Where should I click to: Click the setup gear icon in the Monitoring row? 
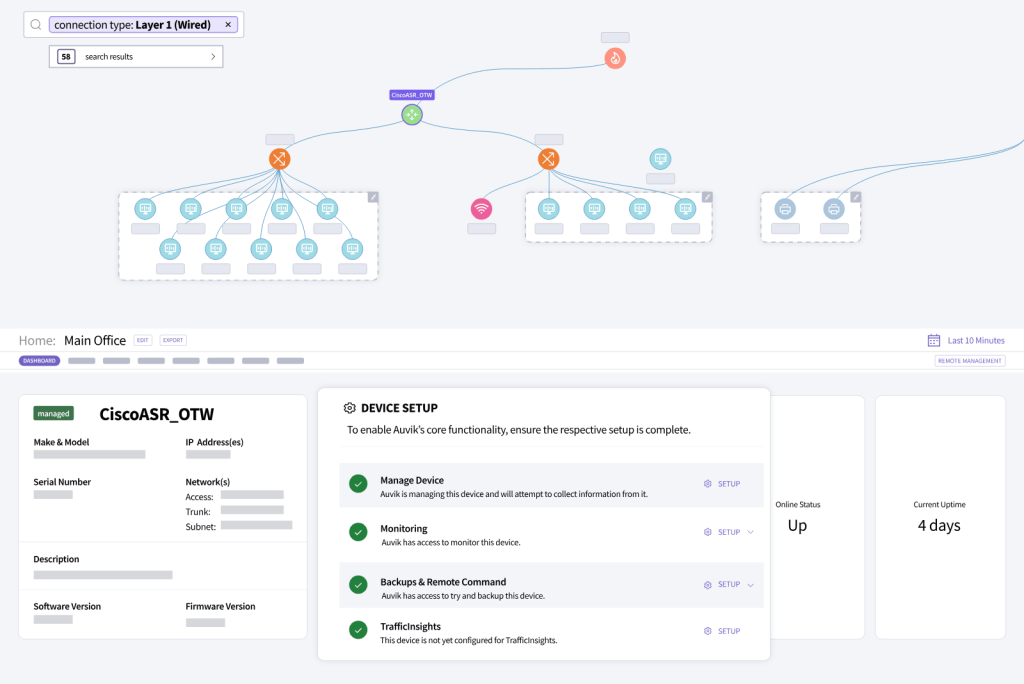click(x=707, y=532)
